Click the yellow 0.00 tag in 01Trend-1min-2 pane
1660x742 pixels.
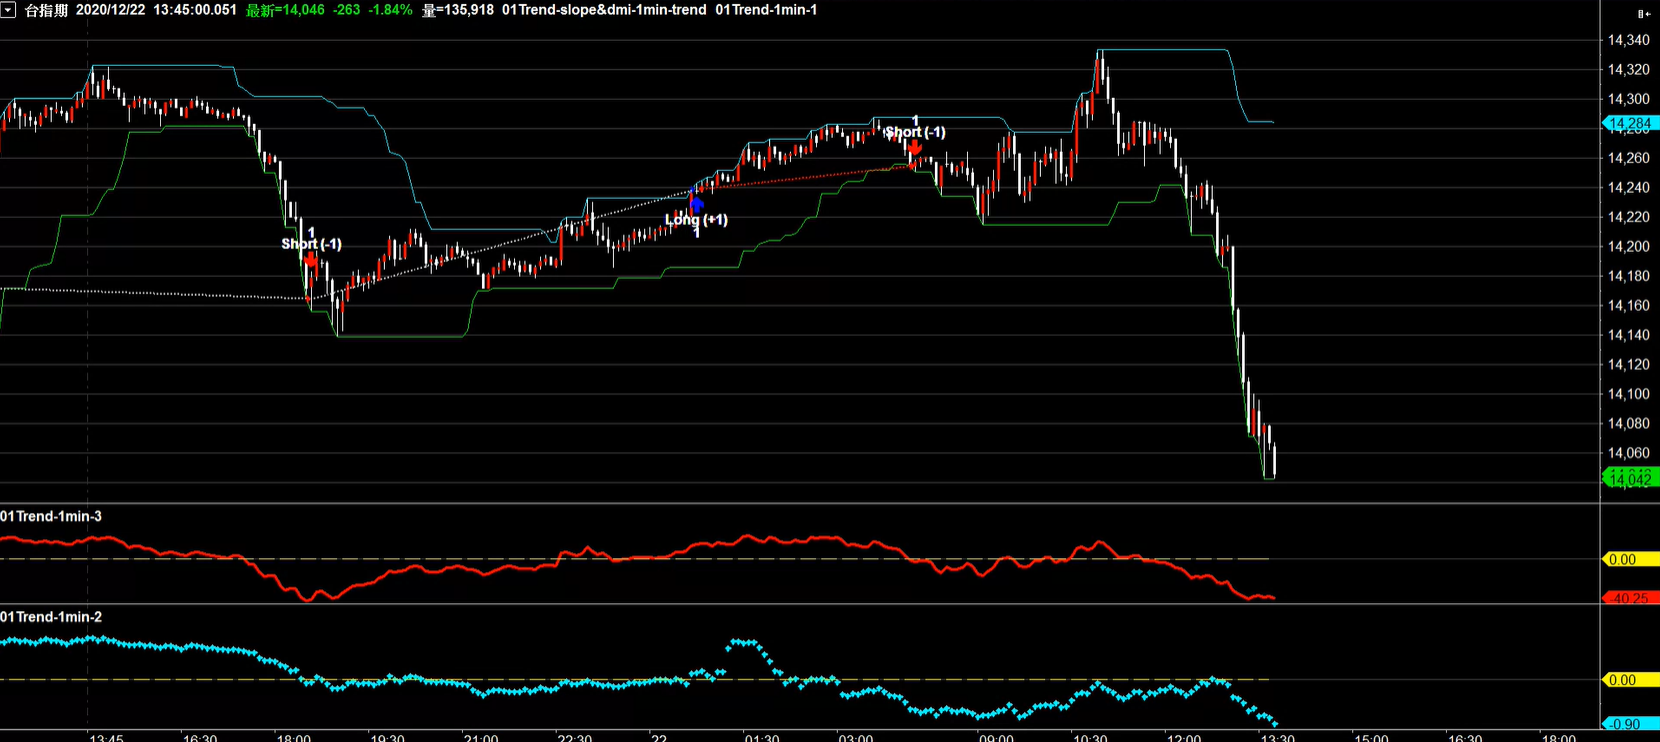(1630, 680)
